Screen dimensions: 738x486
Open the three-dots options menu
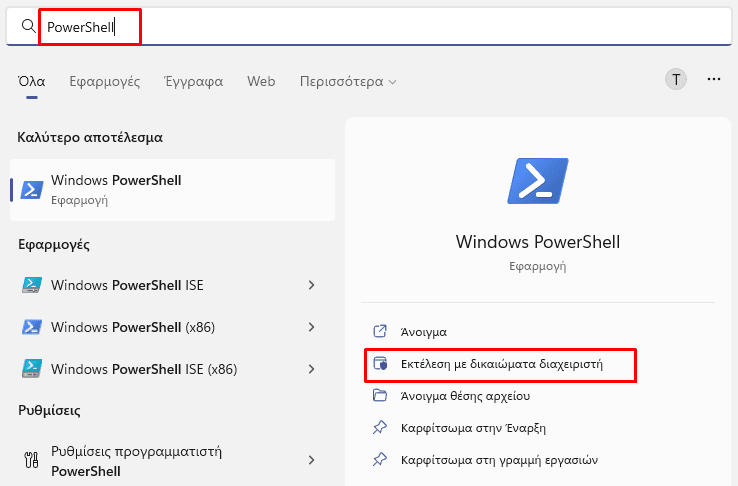714,79
